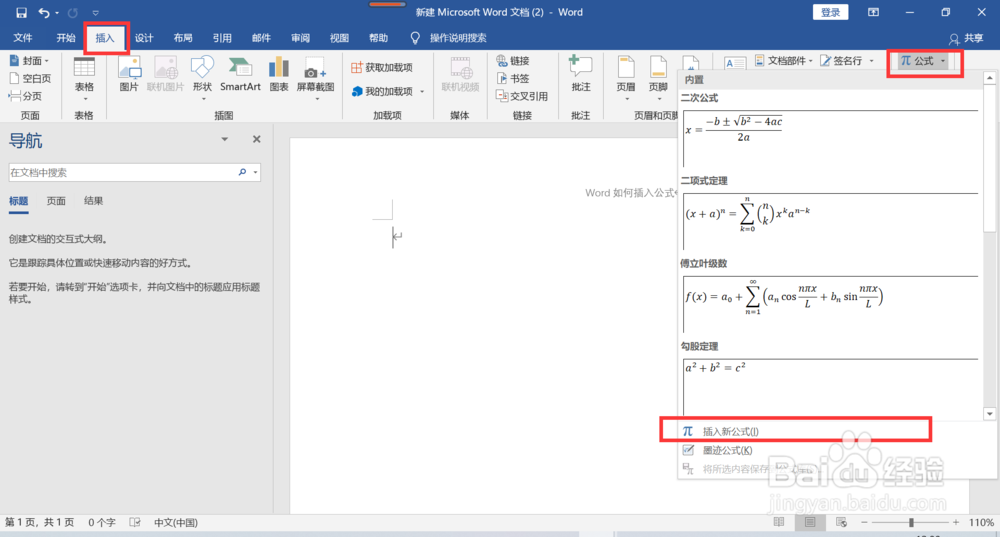Click the 共享 share button

[x=966, y=38]
